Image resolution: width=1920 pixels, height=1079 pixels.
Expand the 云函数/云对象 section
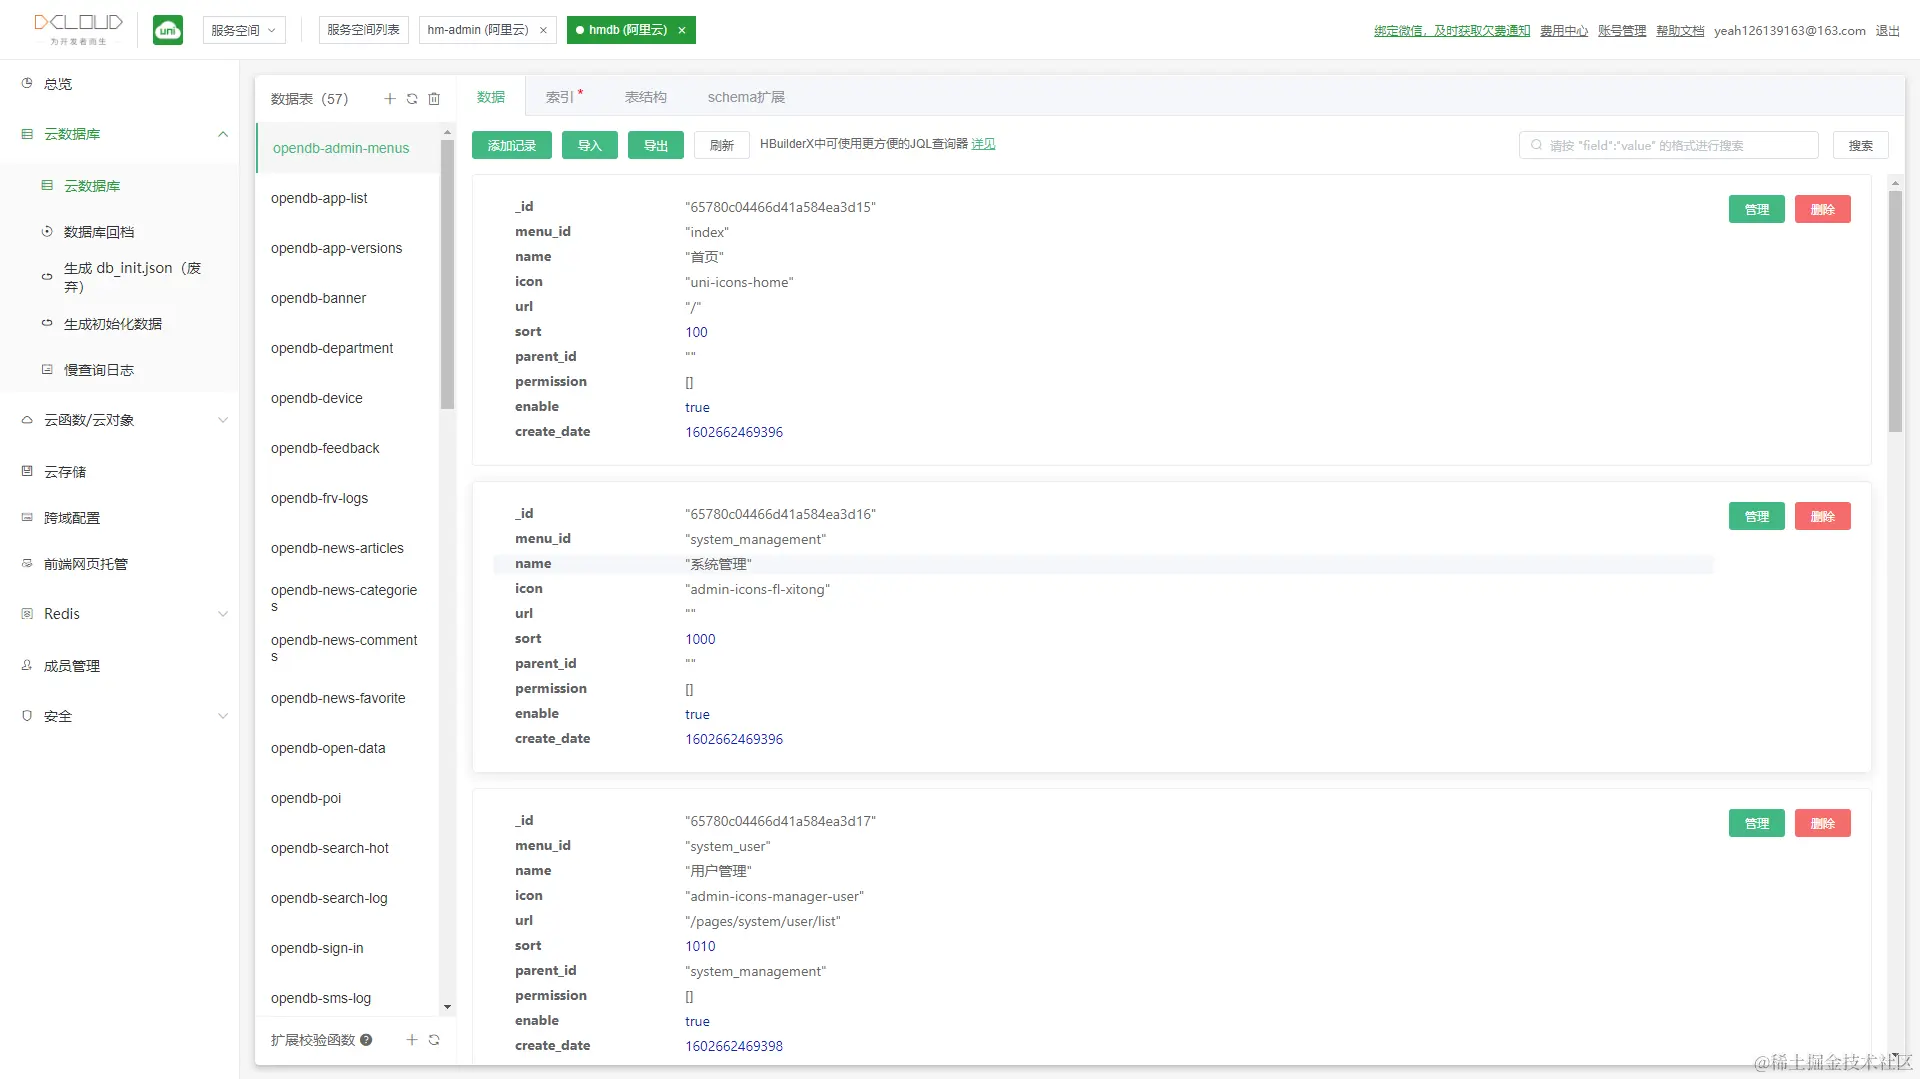click(x=223, y=420)
